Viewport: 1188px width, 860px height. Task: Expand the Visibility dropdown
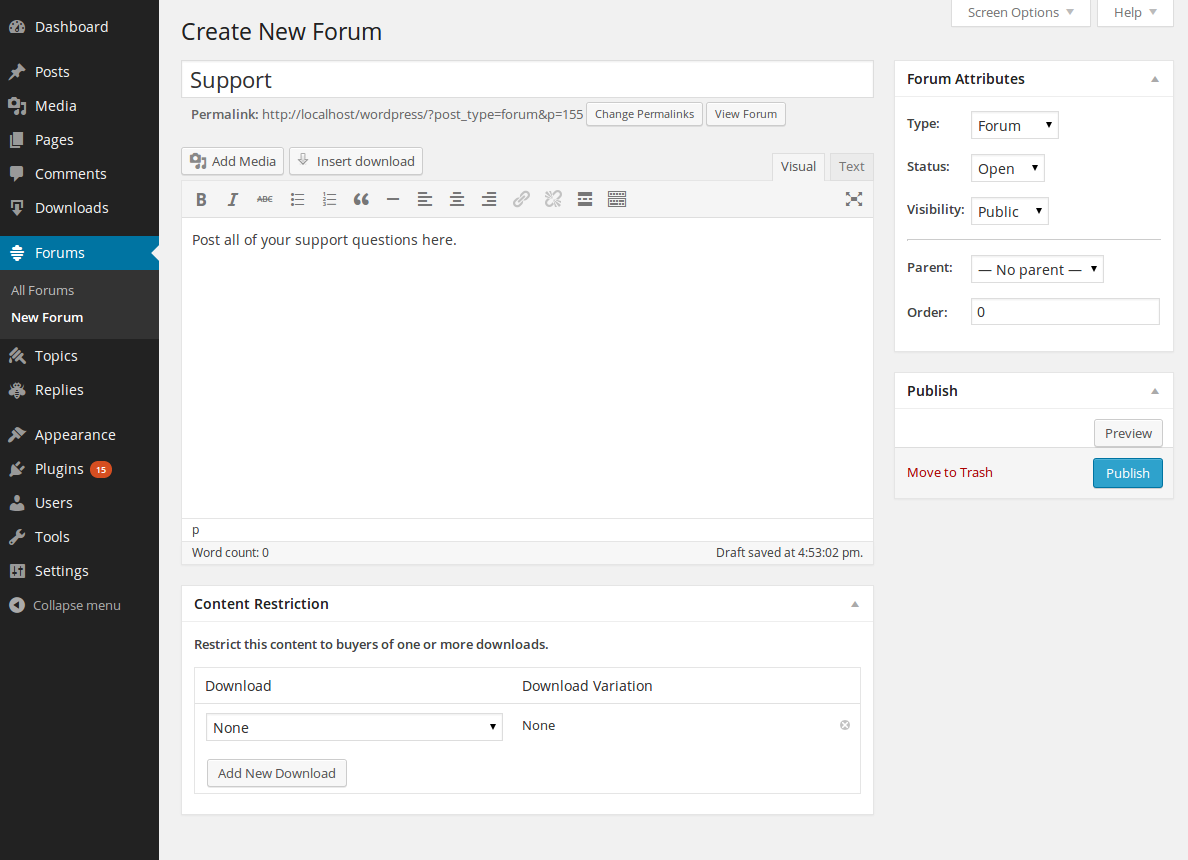(1009, 211)
